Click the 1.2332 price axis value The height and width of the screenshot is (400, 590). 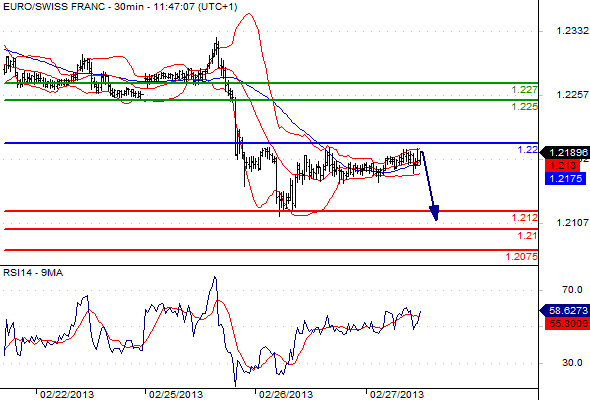(x=572, y=31)
